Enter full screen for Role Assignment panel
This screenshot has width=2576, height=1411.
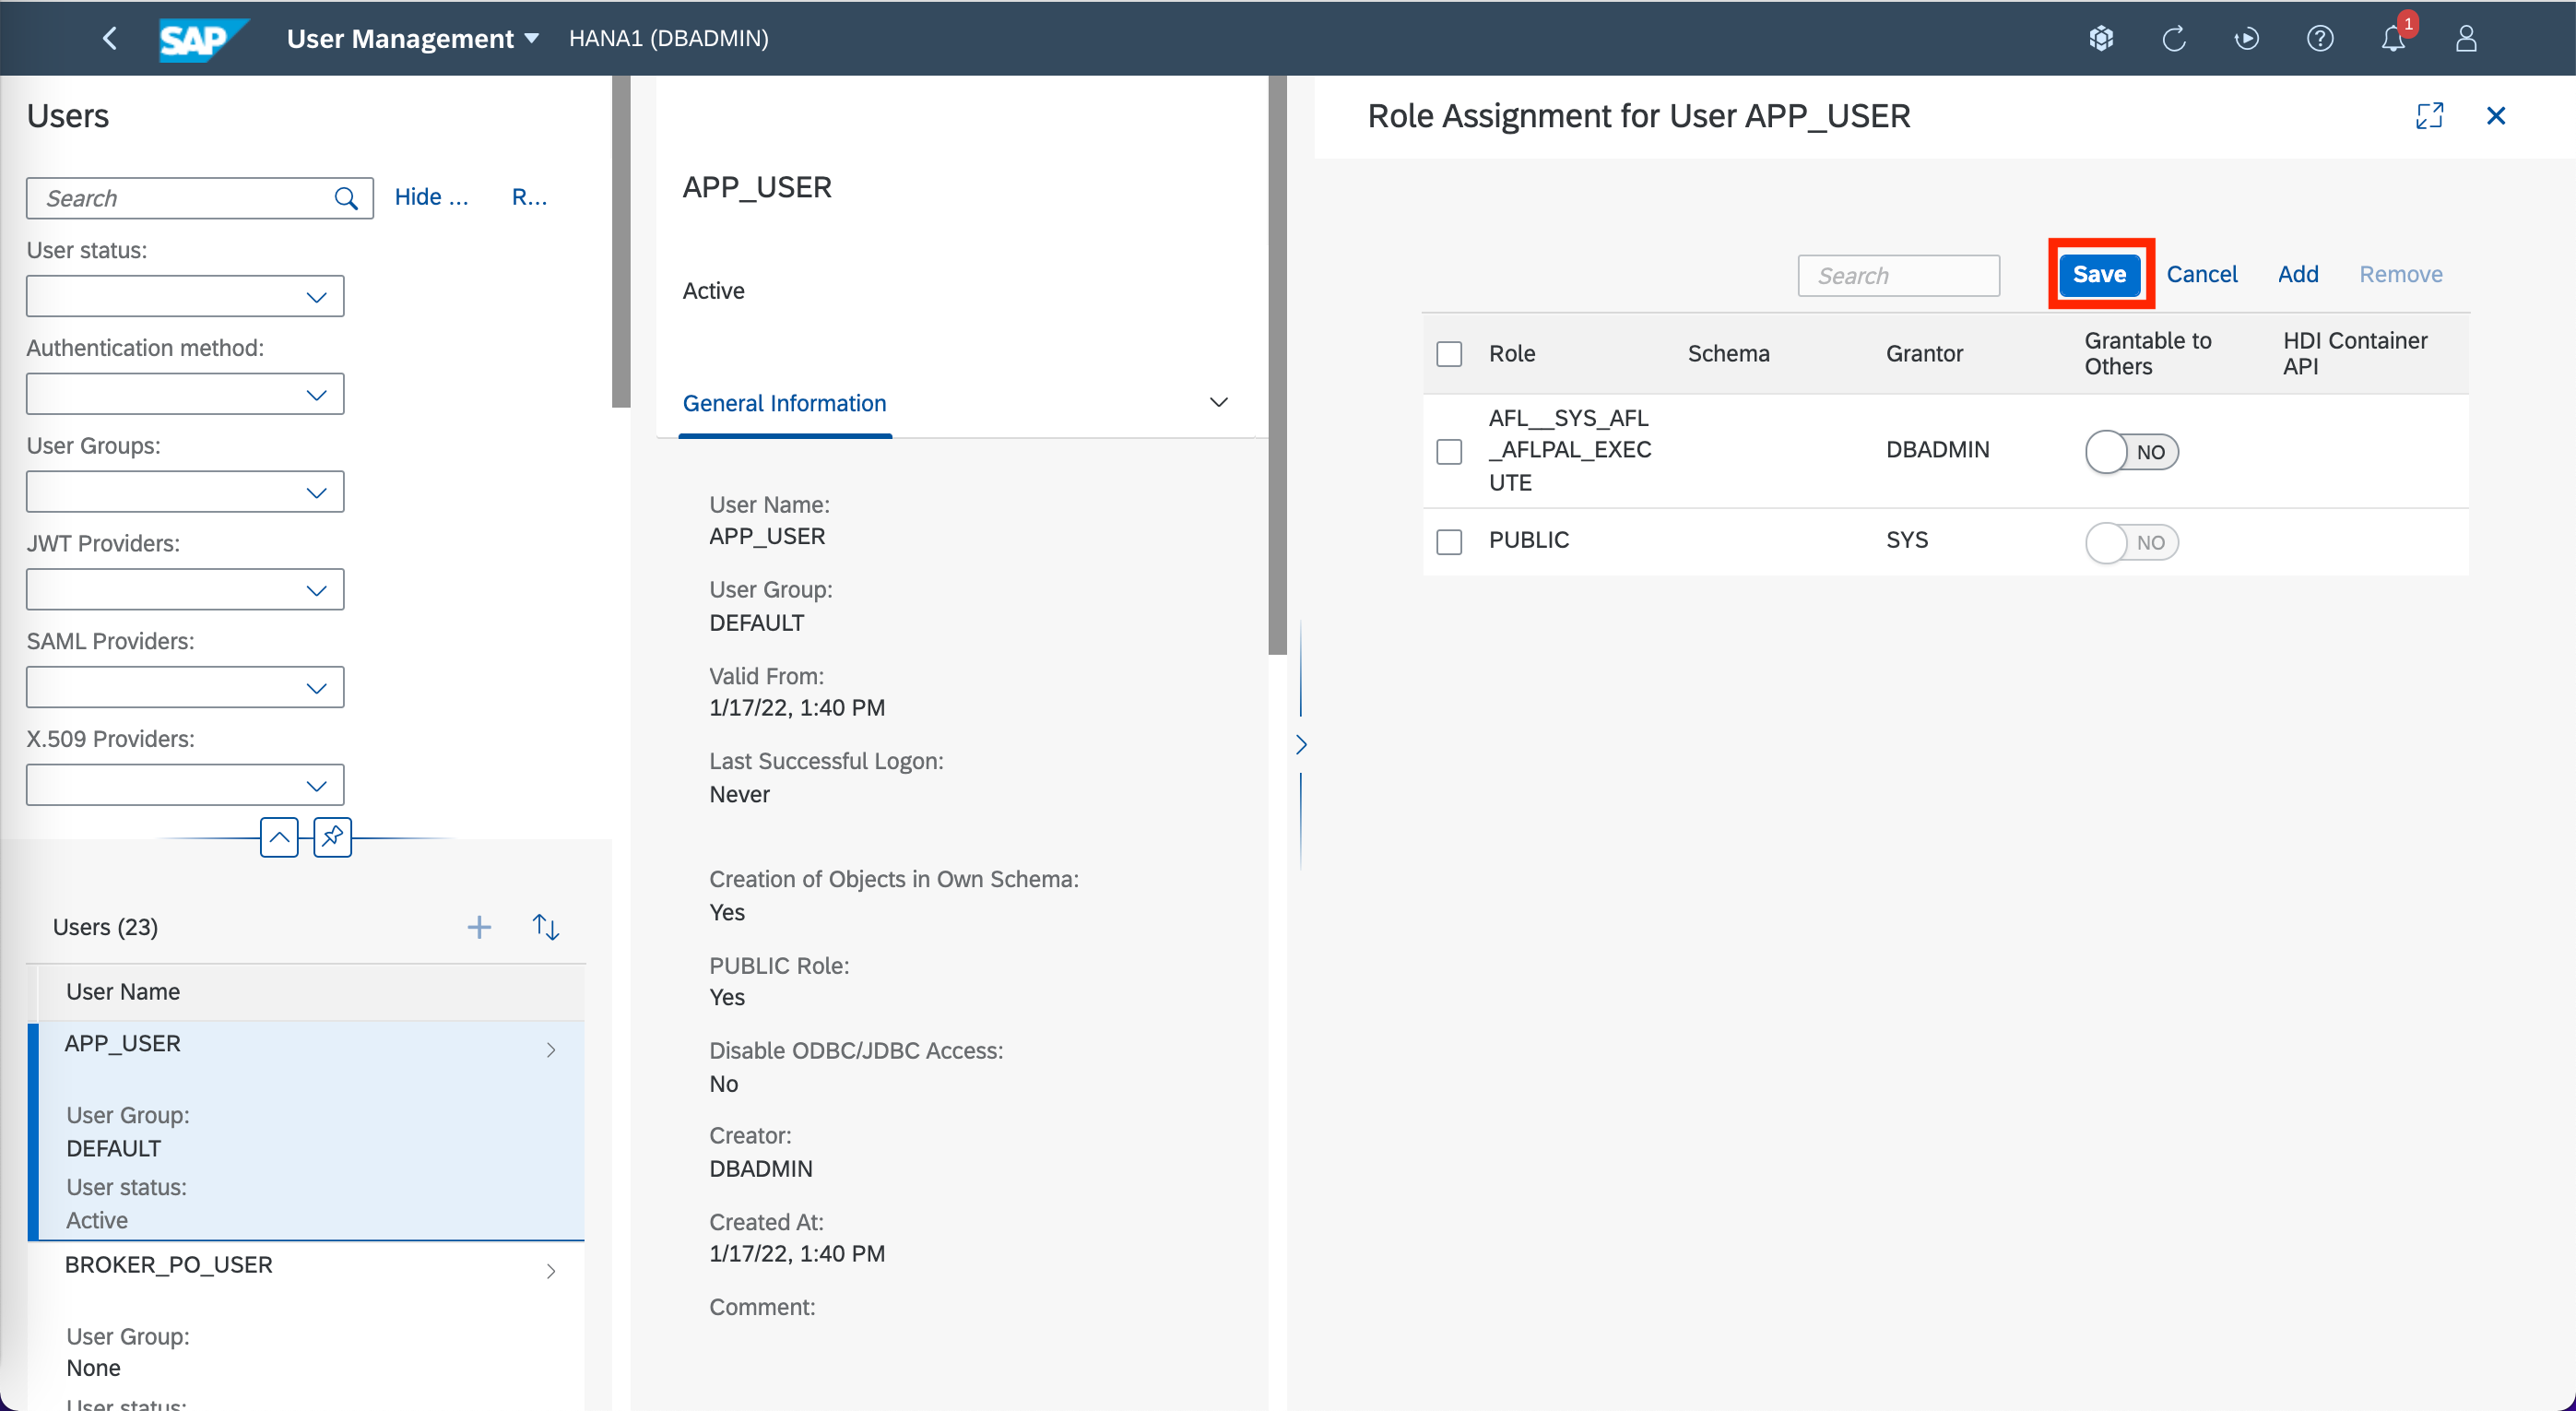pos(2429,116)
